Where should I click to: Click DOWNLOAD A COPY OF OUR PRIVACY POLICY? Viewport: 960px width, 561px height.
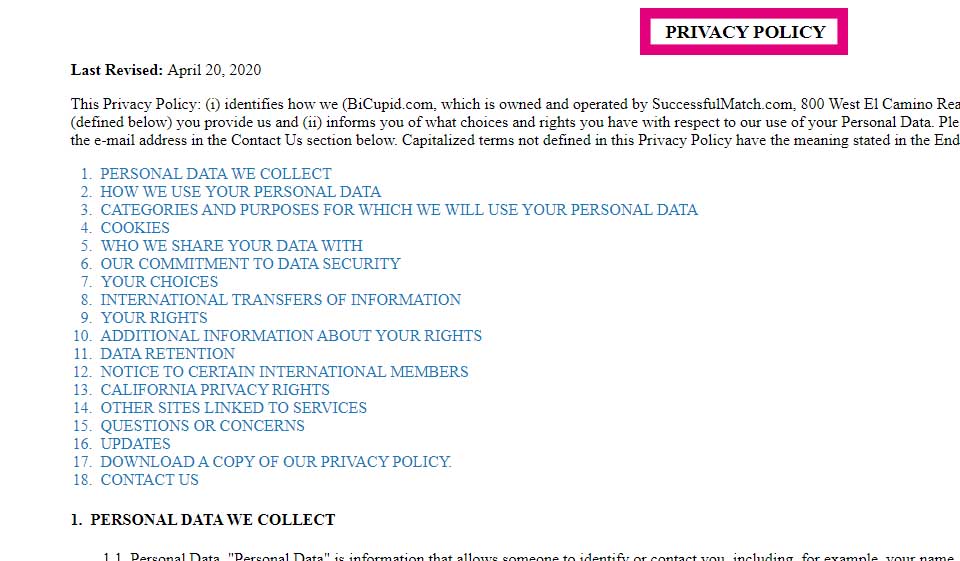(x=276, y=462)
